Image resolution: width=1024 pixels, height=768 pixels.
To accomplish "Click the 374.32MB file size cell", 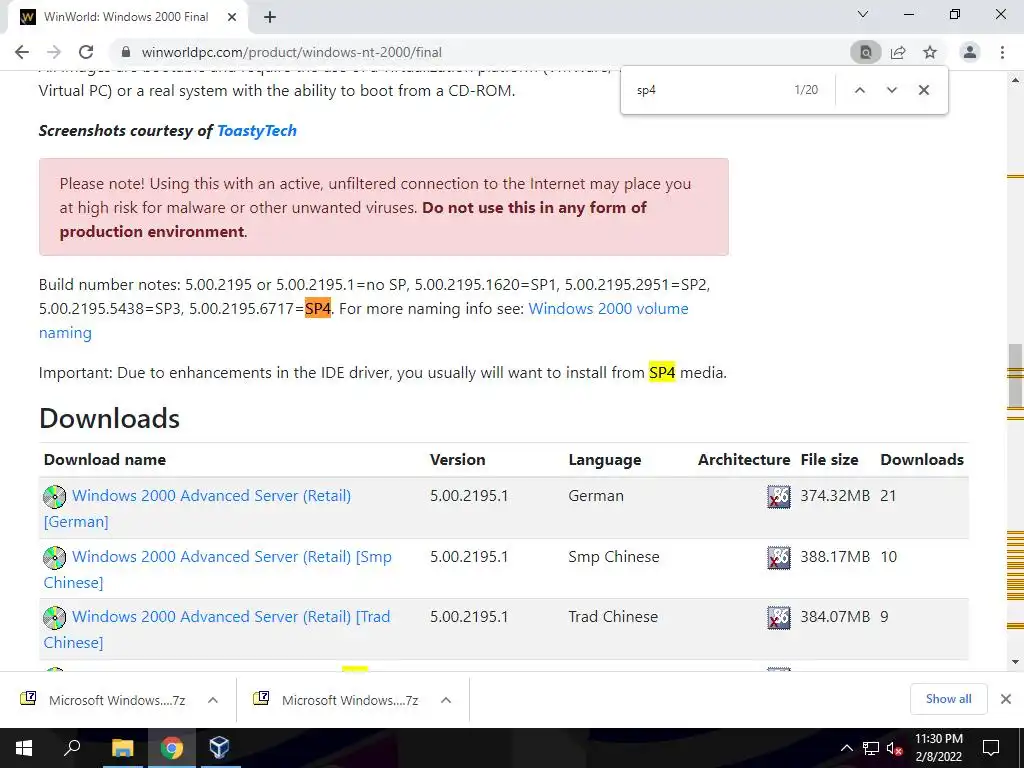I will click(x=835, y=496).
